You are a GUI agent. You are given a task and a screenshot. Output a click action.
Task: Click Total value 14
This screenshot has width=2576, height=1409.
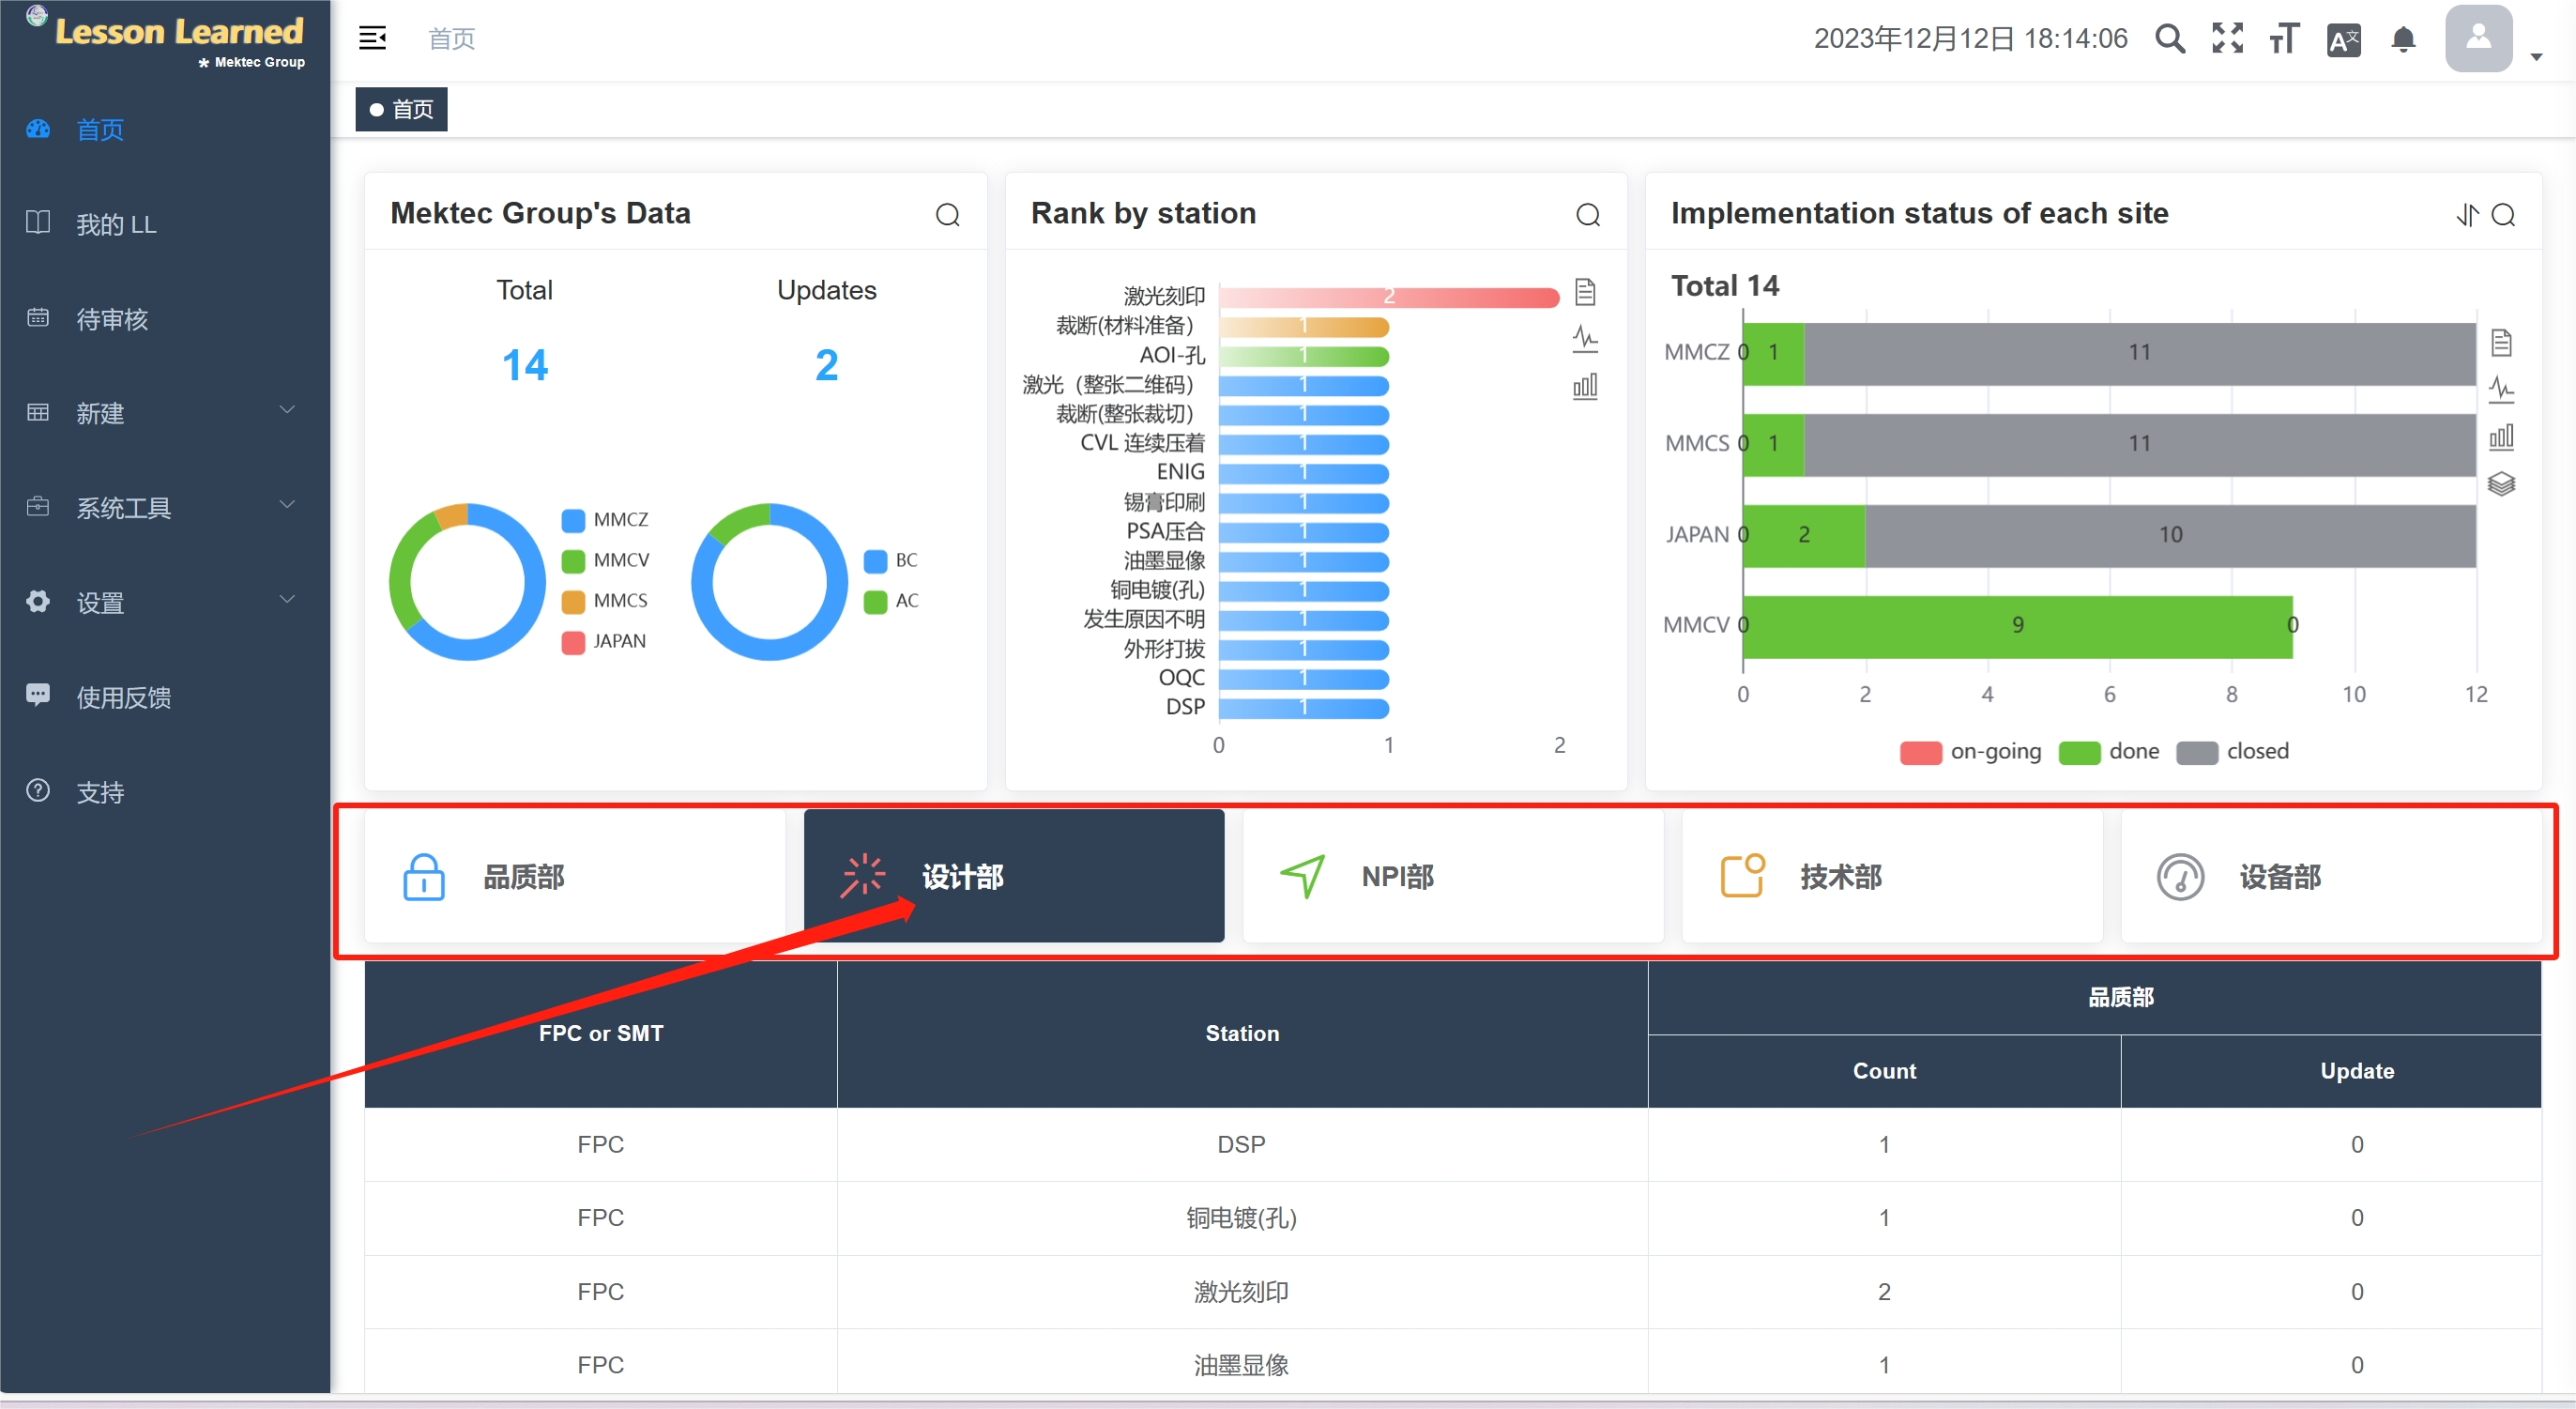[x=524, y=365]
